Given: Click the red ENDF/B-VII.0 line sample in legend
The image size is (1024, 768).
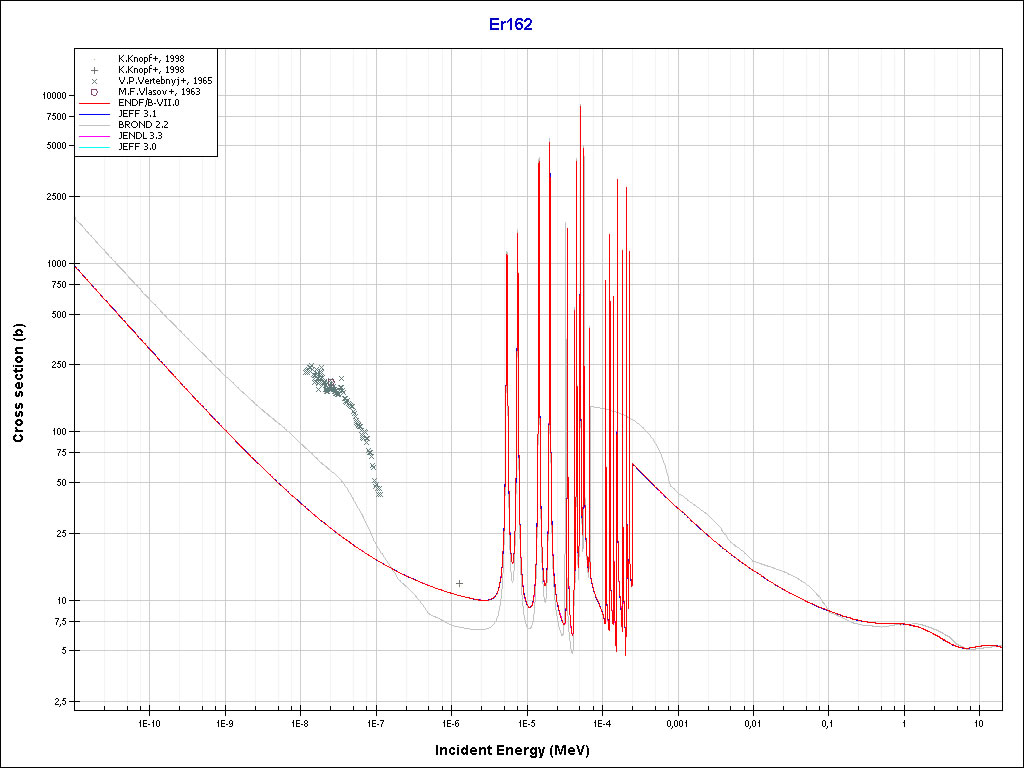Looking at the screenshot, I should pos(94,103).
